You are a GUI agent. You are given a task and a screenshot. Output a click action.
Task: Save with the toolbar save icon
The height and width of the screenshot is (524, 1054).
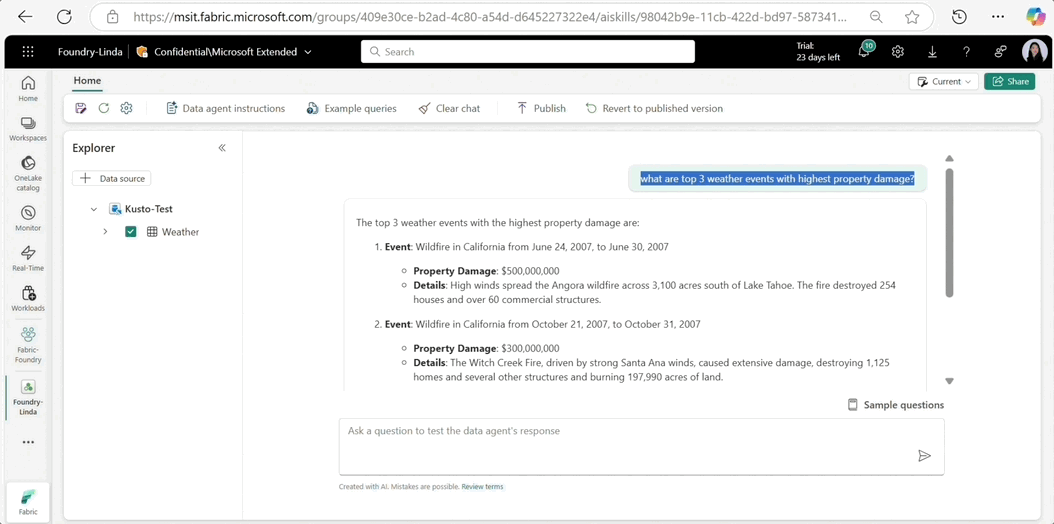coord(81,108)
